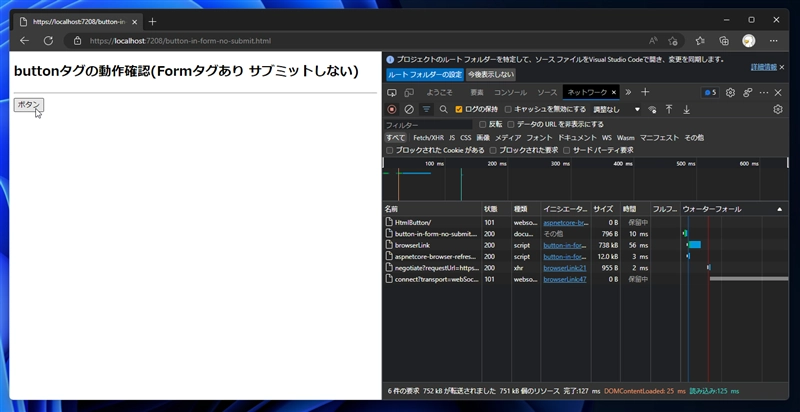Dismiss the root folder info bar

[782, 67]
